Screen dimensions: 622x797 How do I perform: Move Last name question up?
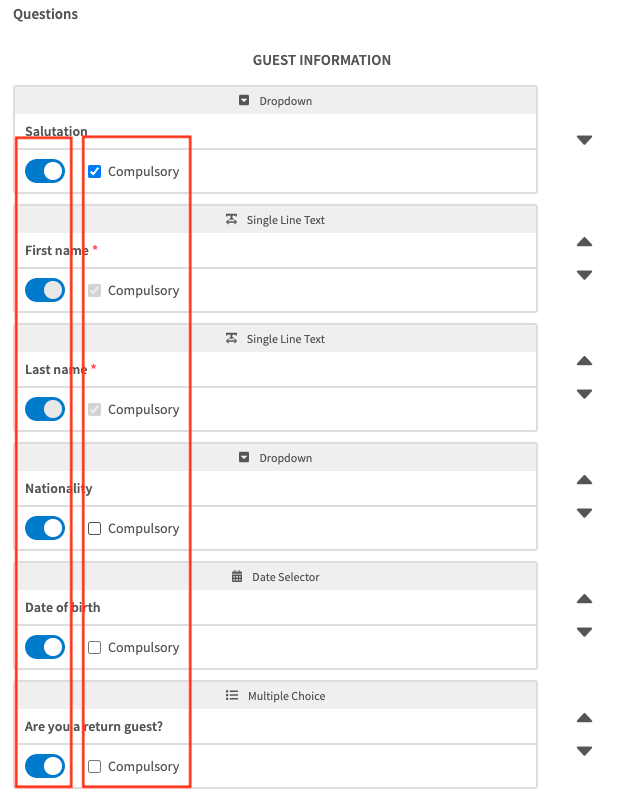coord(585,361)
